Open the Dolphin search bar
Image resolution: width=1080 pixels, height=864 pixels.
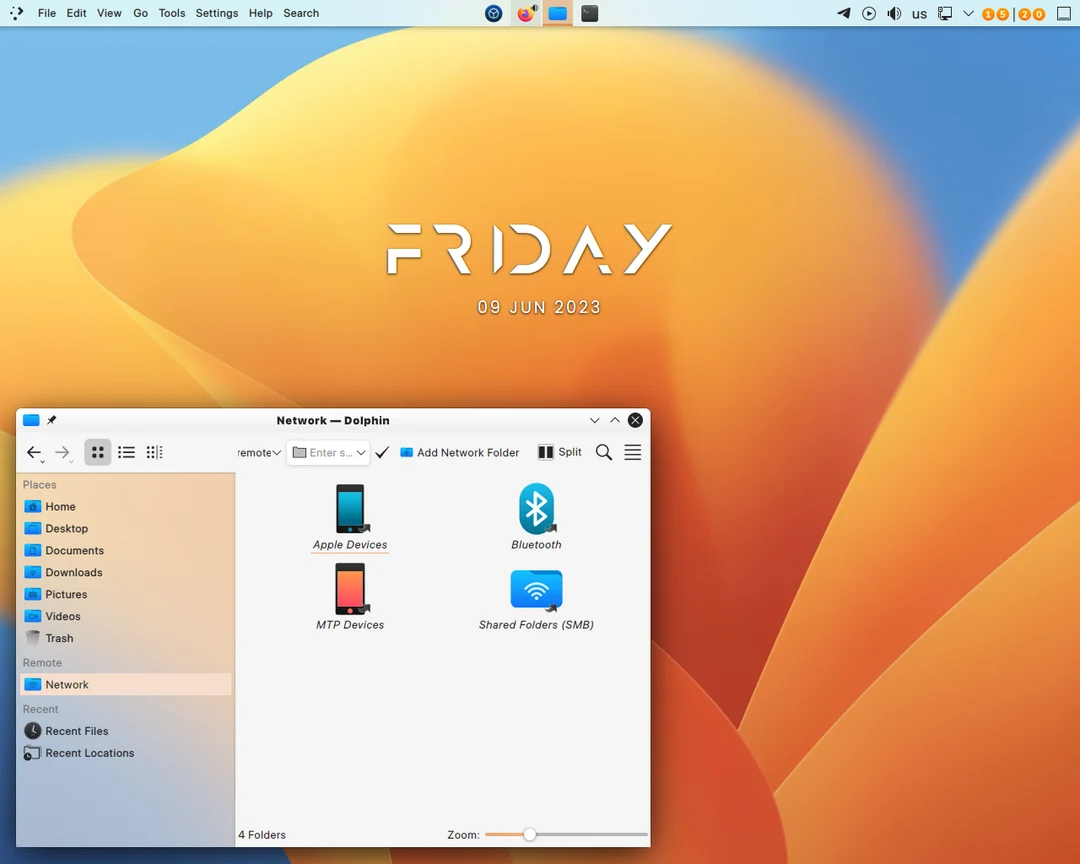click(x=603, y=452)
